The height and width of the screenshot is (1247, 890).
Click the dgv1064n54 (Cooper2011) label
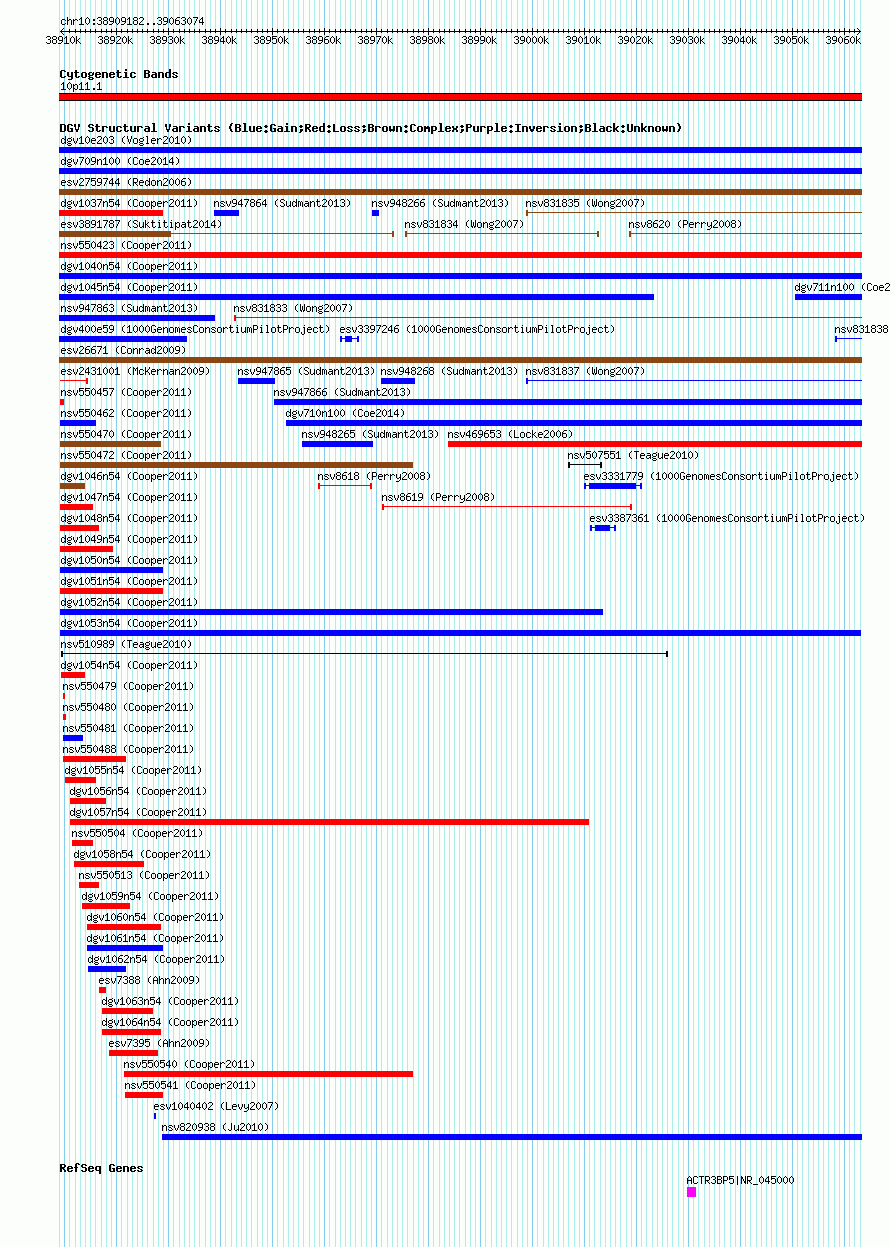171,1022
